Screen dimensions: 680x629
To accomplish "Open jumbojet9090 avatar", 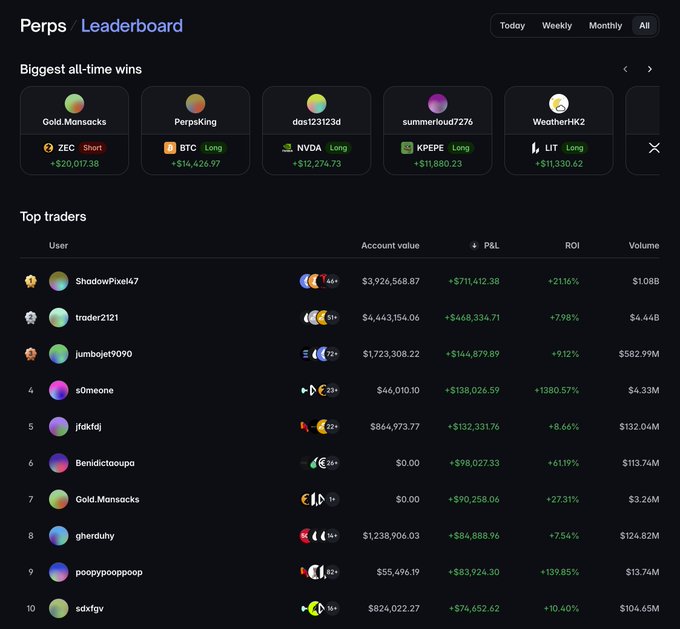I will pos(59,354).
